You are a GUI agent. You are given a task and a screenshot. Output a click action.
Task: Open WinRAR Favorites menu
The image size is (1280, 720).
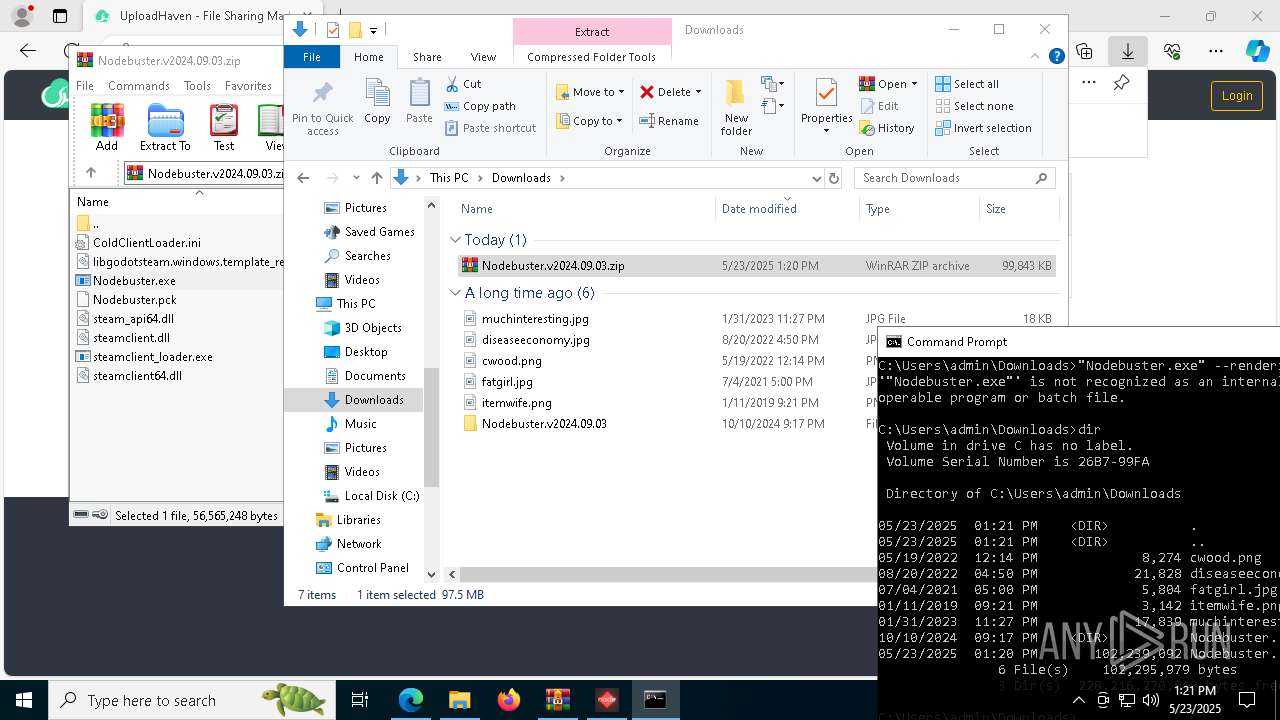click(248, 86)
